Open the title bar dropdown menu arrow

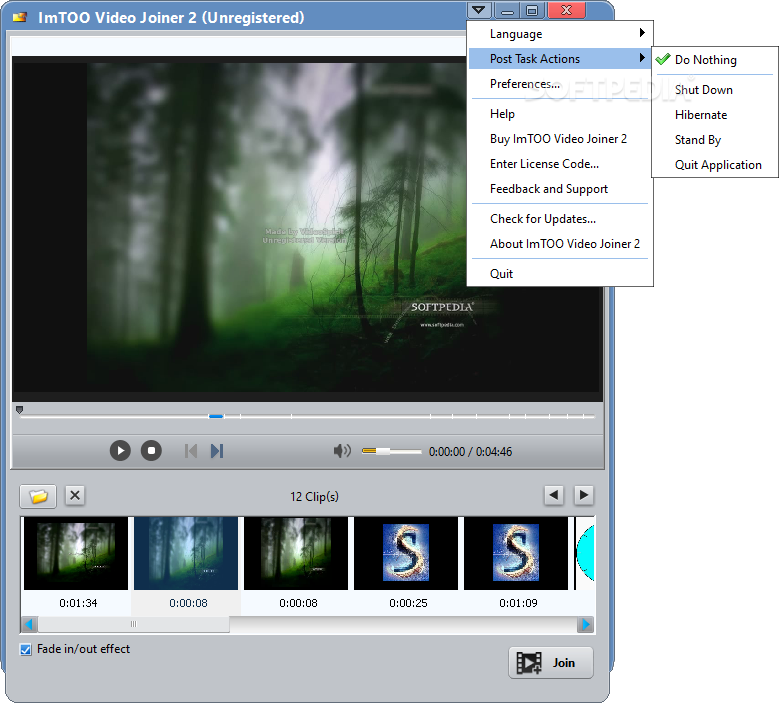[479, 10]
